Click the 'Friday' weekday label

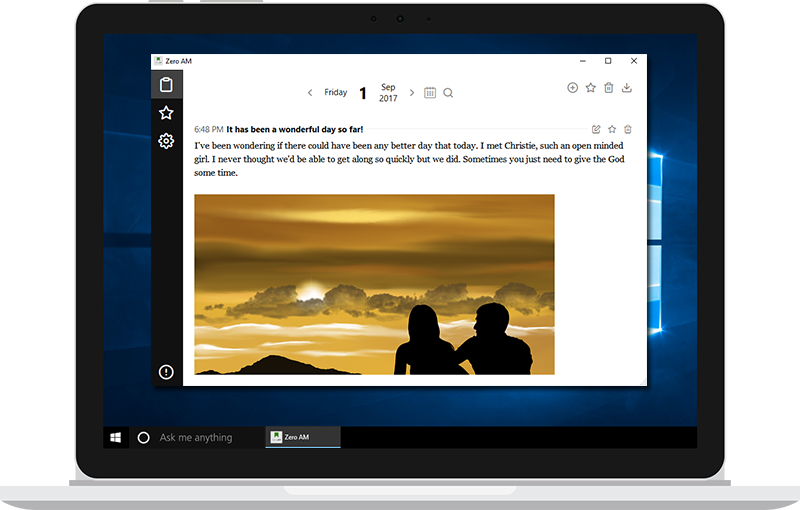pos(336,92)
